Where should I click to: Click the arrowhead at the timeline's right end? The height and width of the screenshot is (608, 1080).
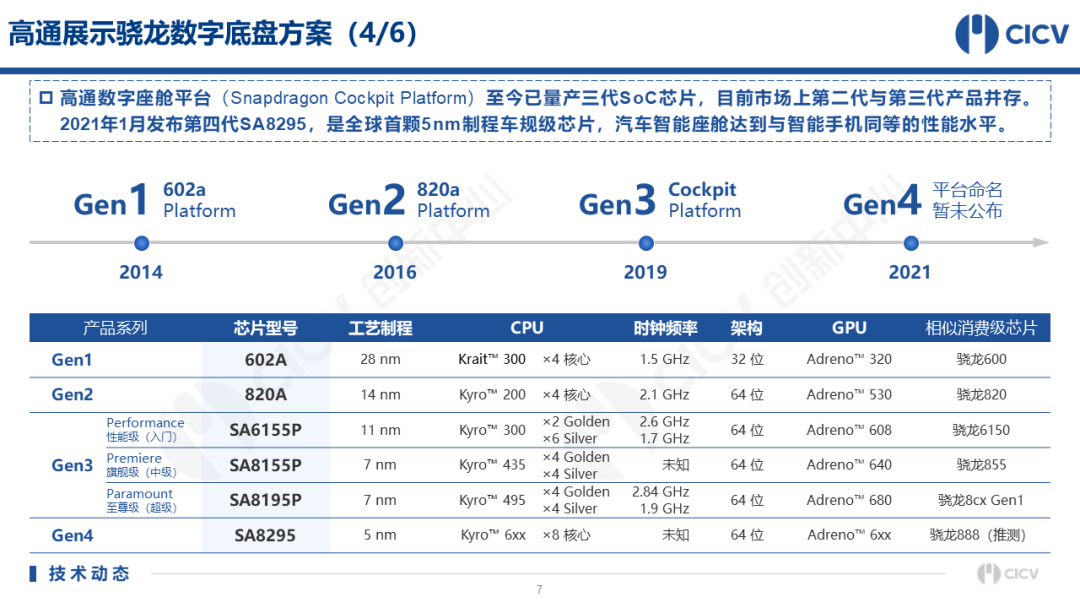tap(1041, 243)
